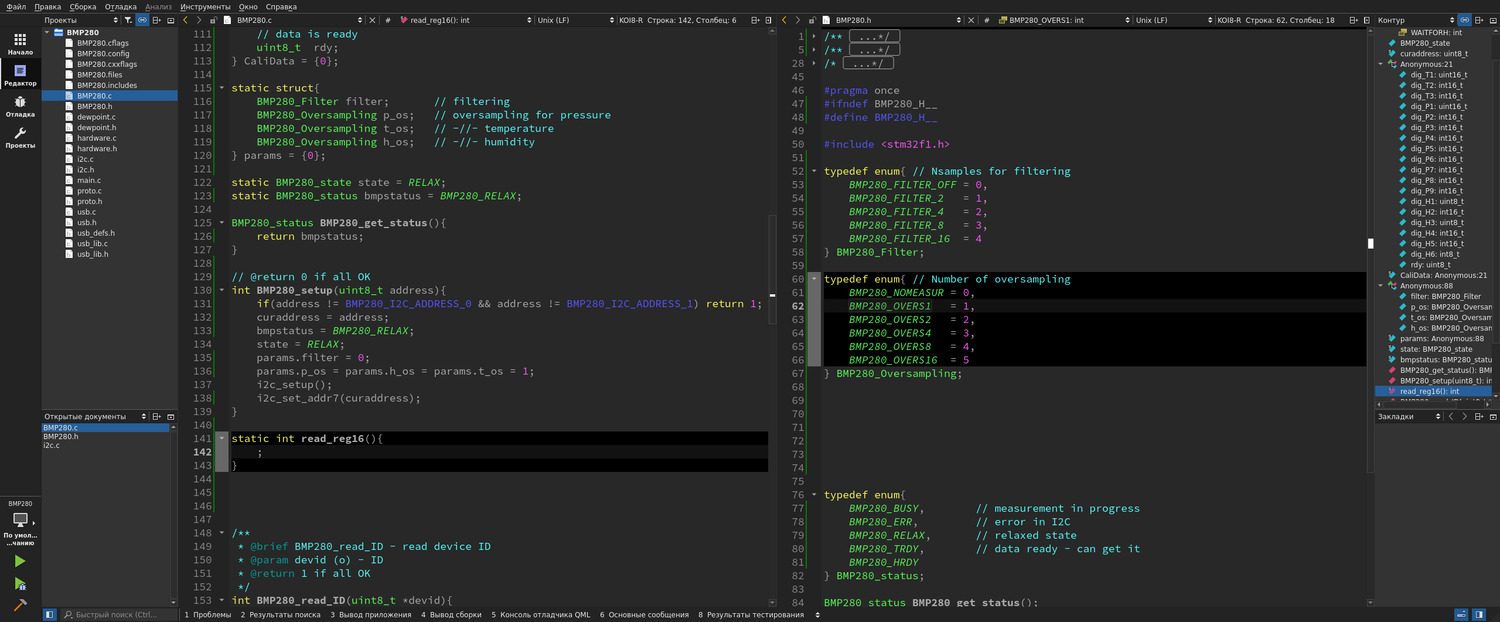The image size is (1500, 622).
Task: Switch to the Отладка mode in sidebar
Action: point(20,106)
